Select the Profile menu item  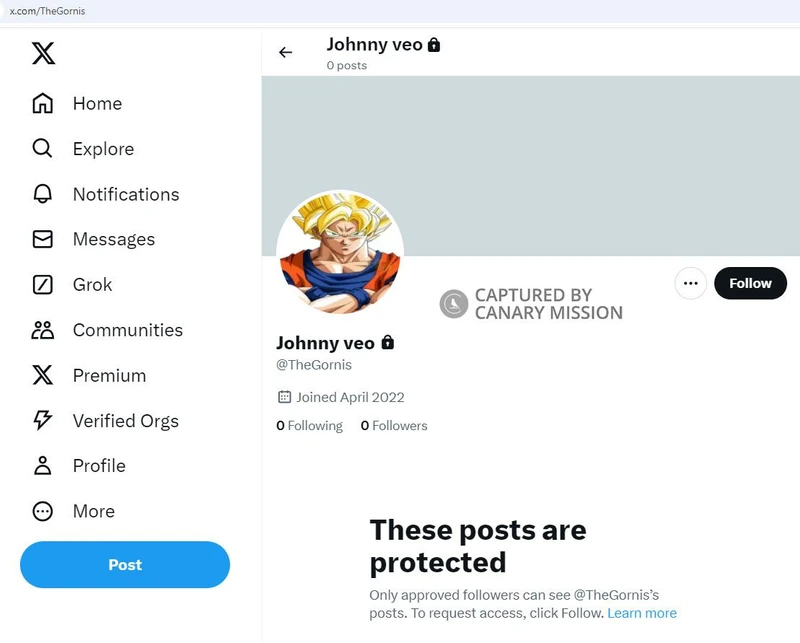[x=99, y=466]
